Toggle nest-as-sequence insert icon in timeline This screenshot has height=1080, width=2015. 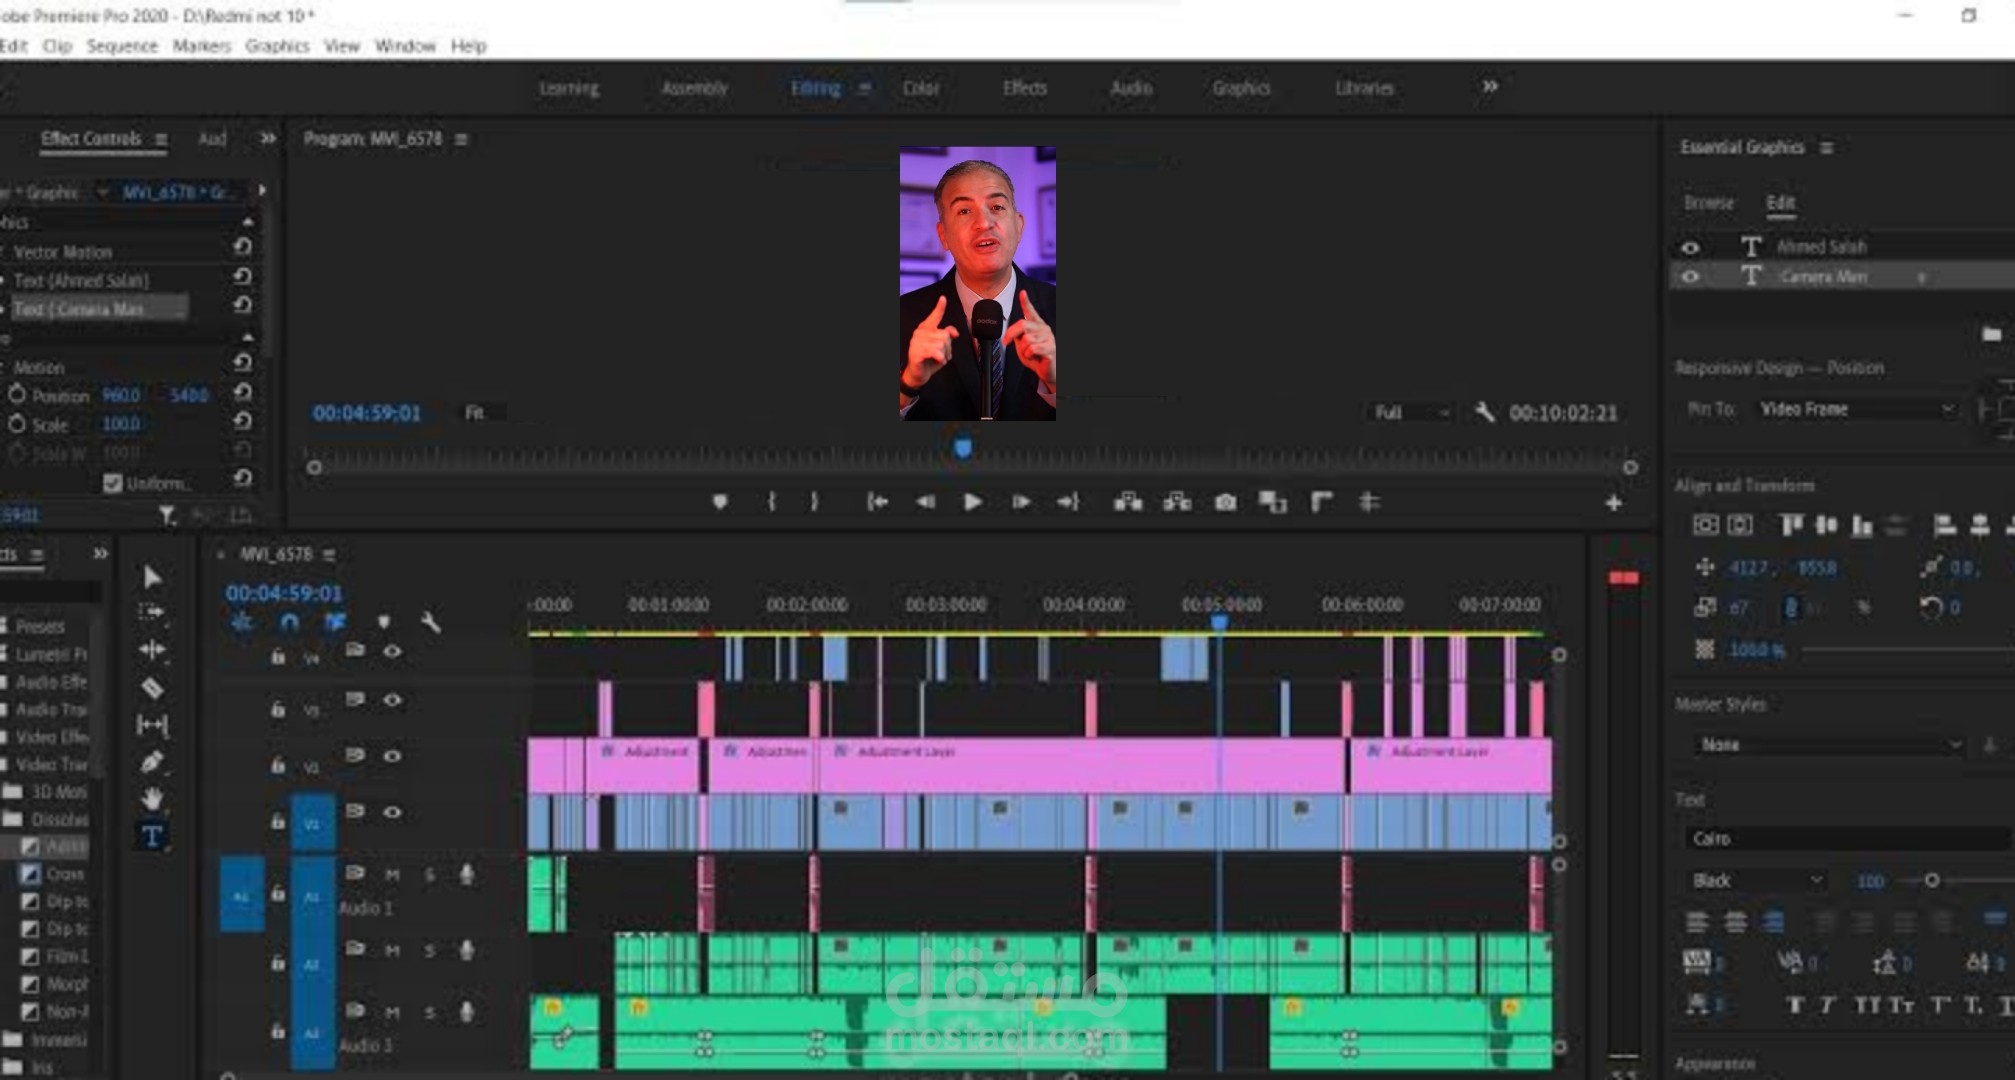click(x=241, y=622)
